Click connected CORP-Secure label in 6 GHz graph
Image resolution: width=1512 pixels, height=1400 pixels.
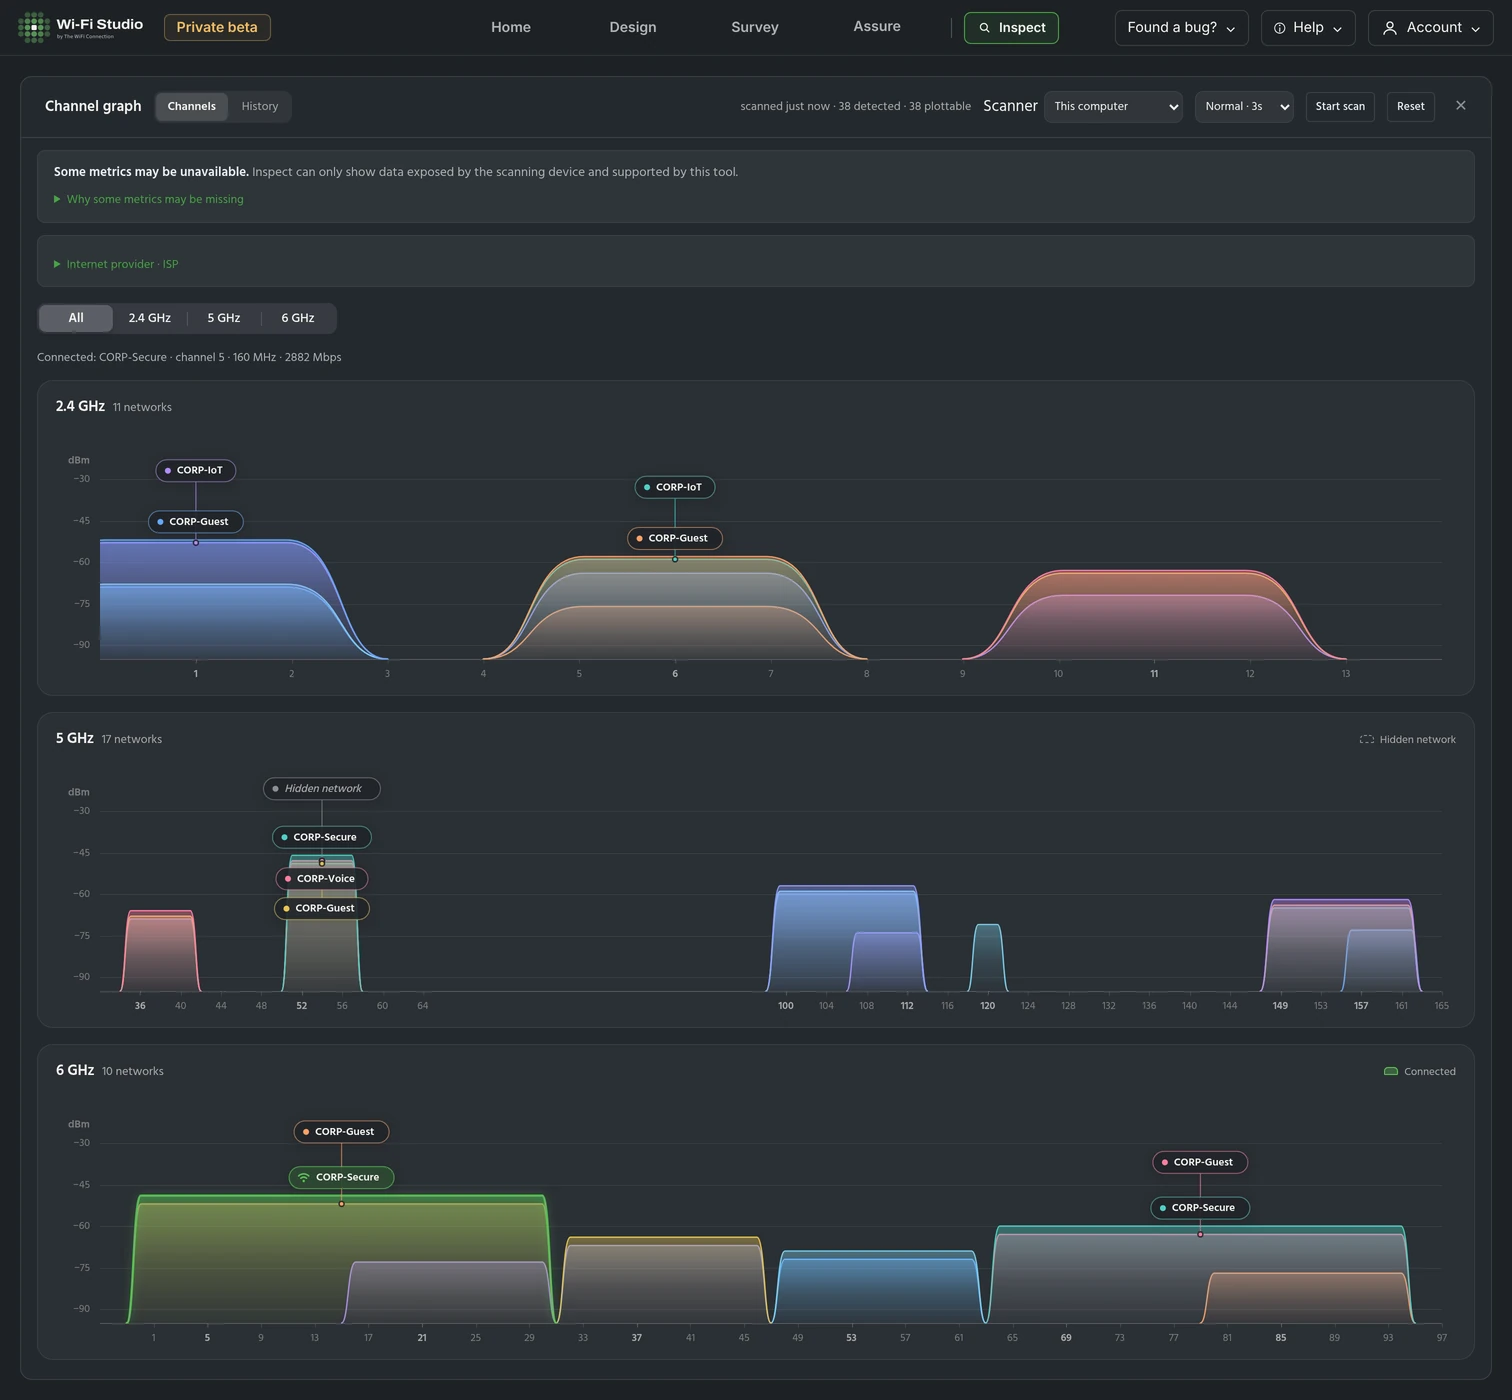[341, 1177]
